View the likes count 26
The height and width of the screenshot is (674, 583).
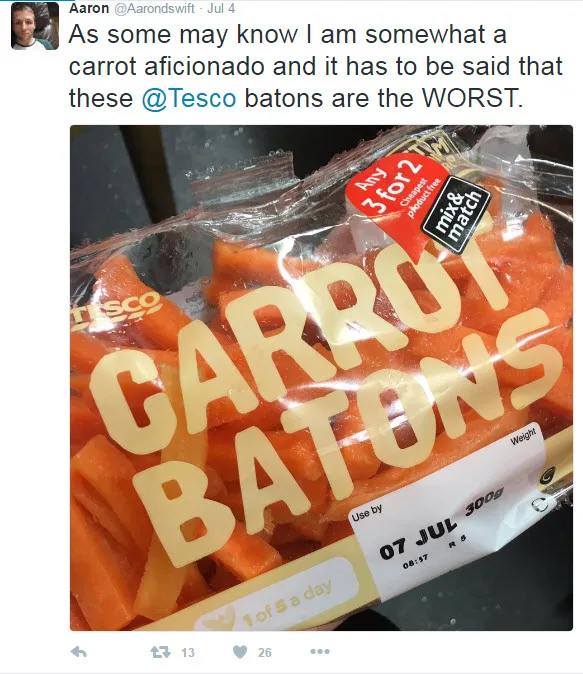tap(264, 653)
